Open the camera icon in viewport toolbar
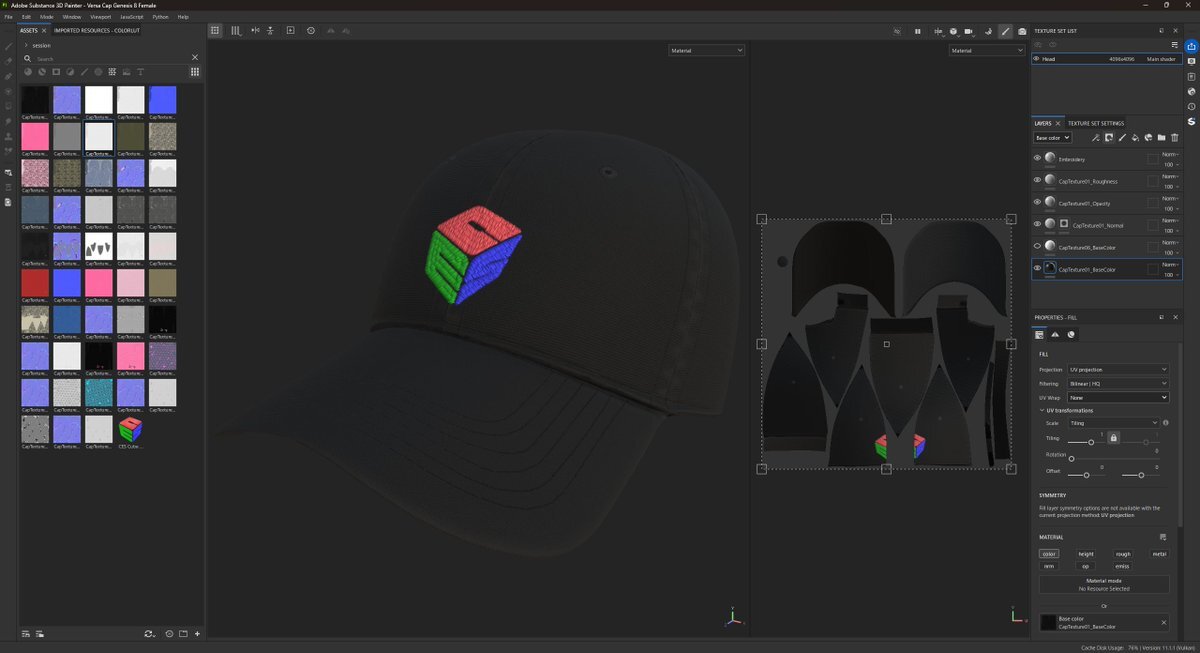This screenshot has width=1200, height=653. click(x=970, y=31)
